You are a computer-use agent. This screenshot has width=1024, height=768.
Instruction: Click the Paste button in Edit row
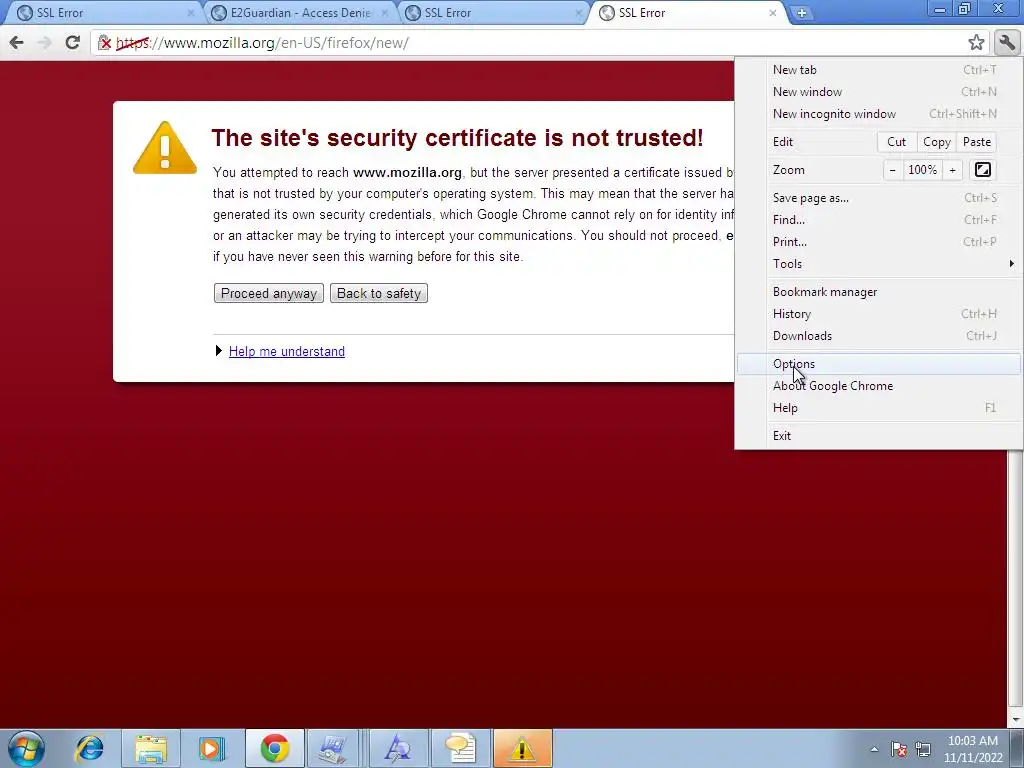point(977,142)
